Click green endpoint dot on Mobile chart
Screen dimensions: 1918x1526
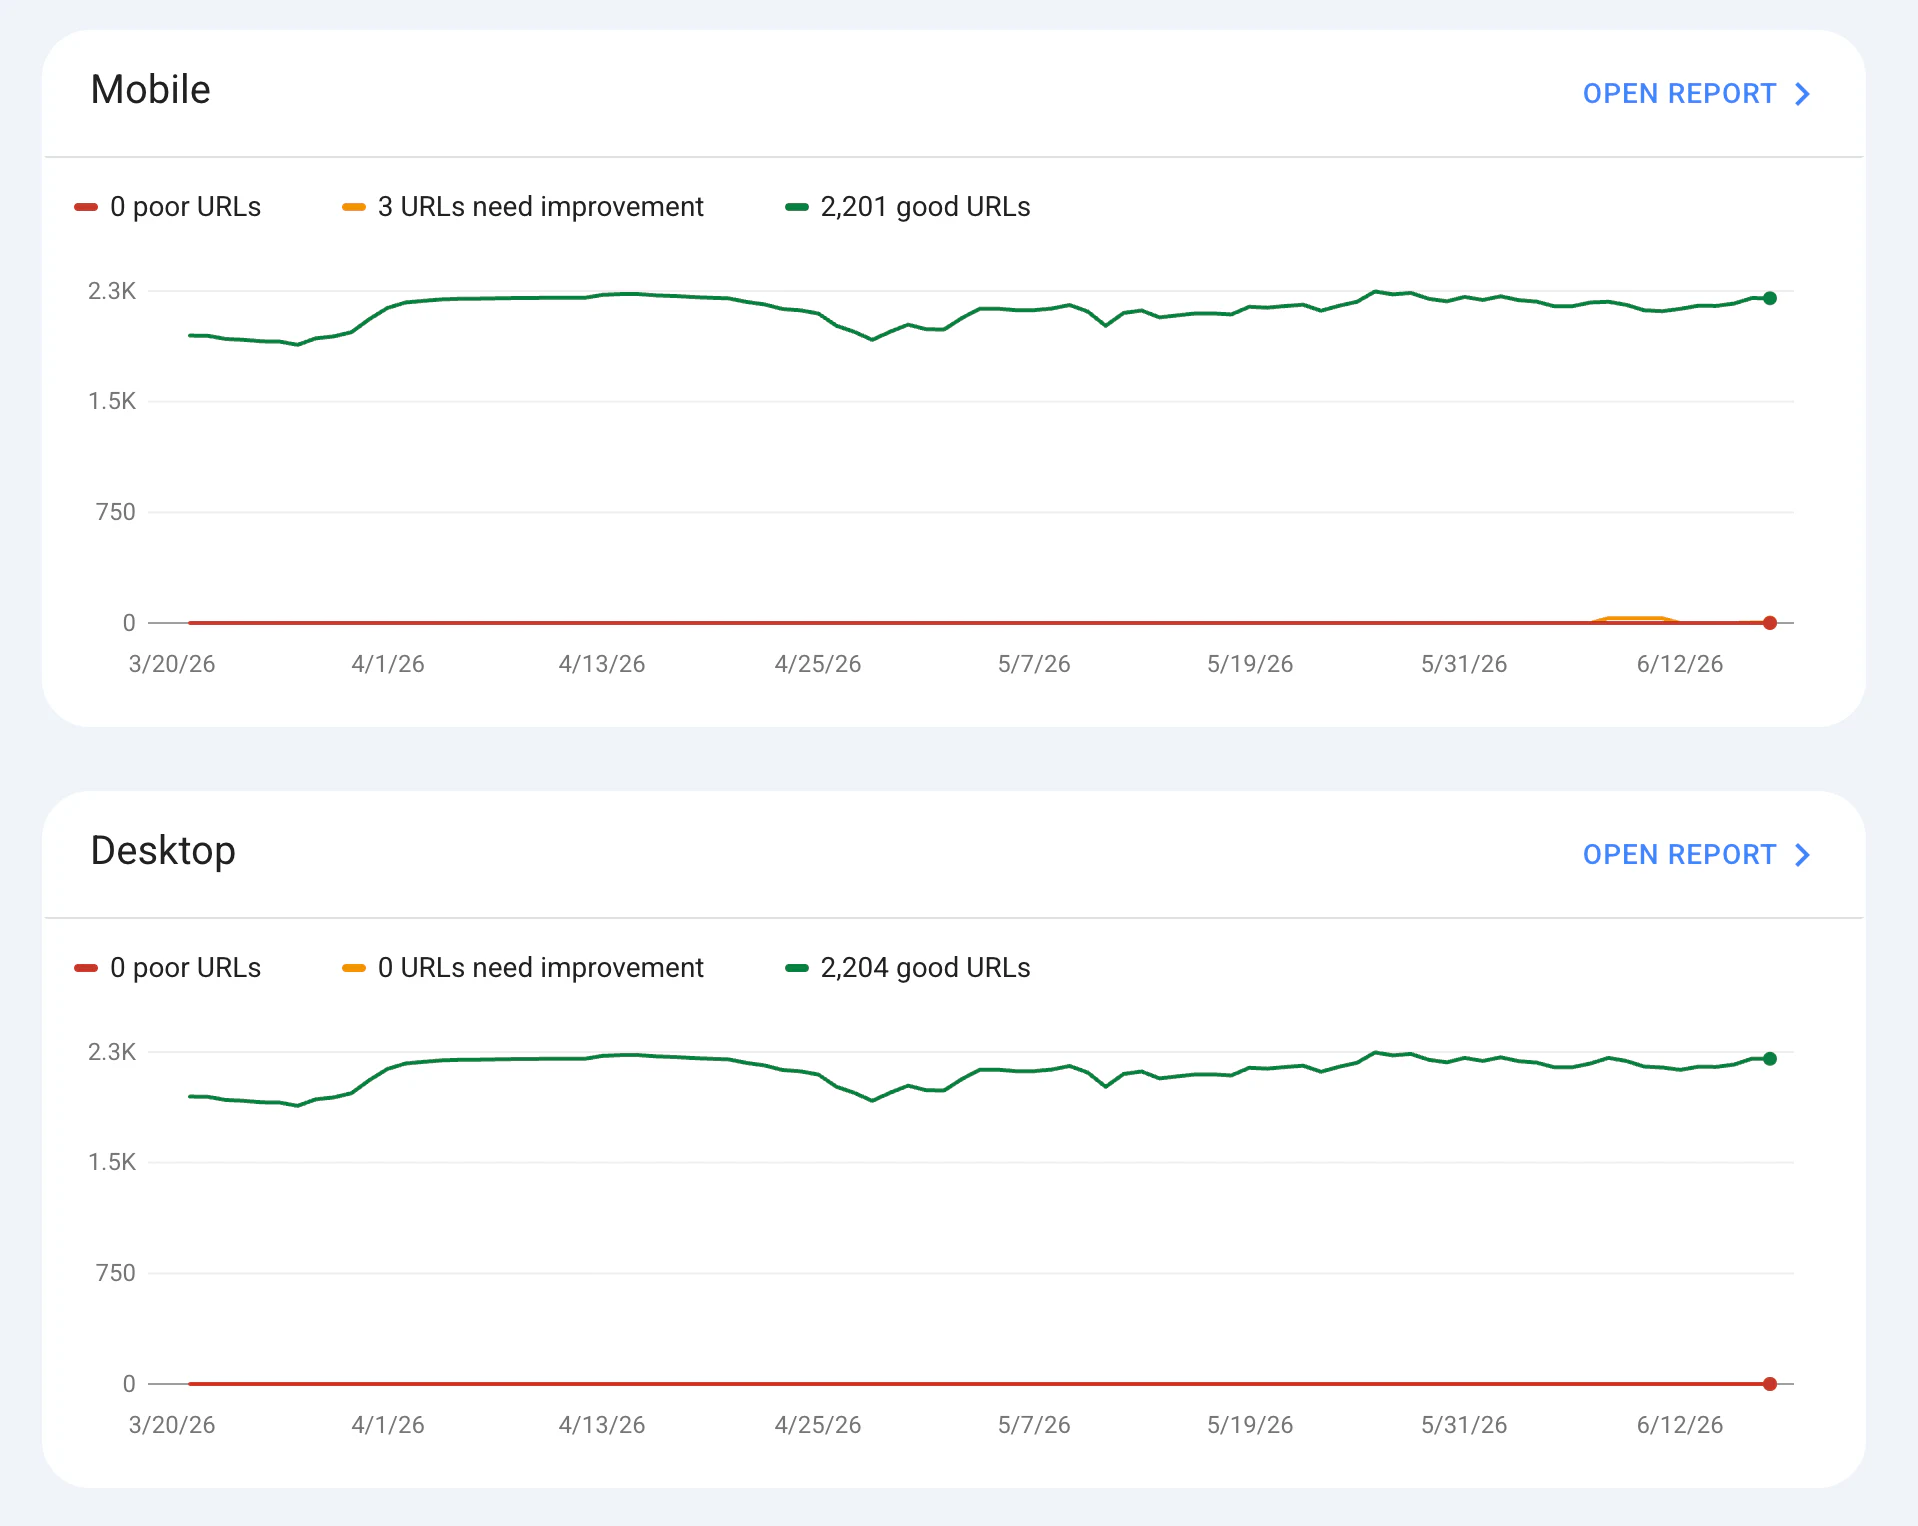coord(1770,298)
